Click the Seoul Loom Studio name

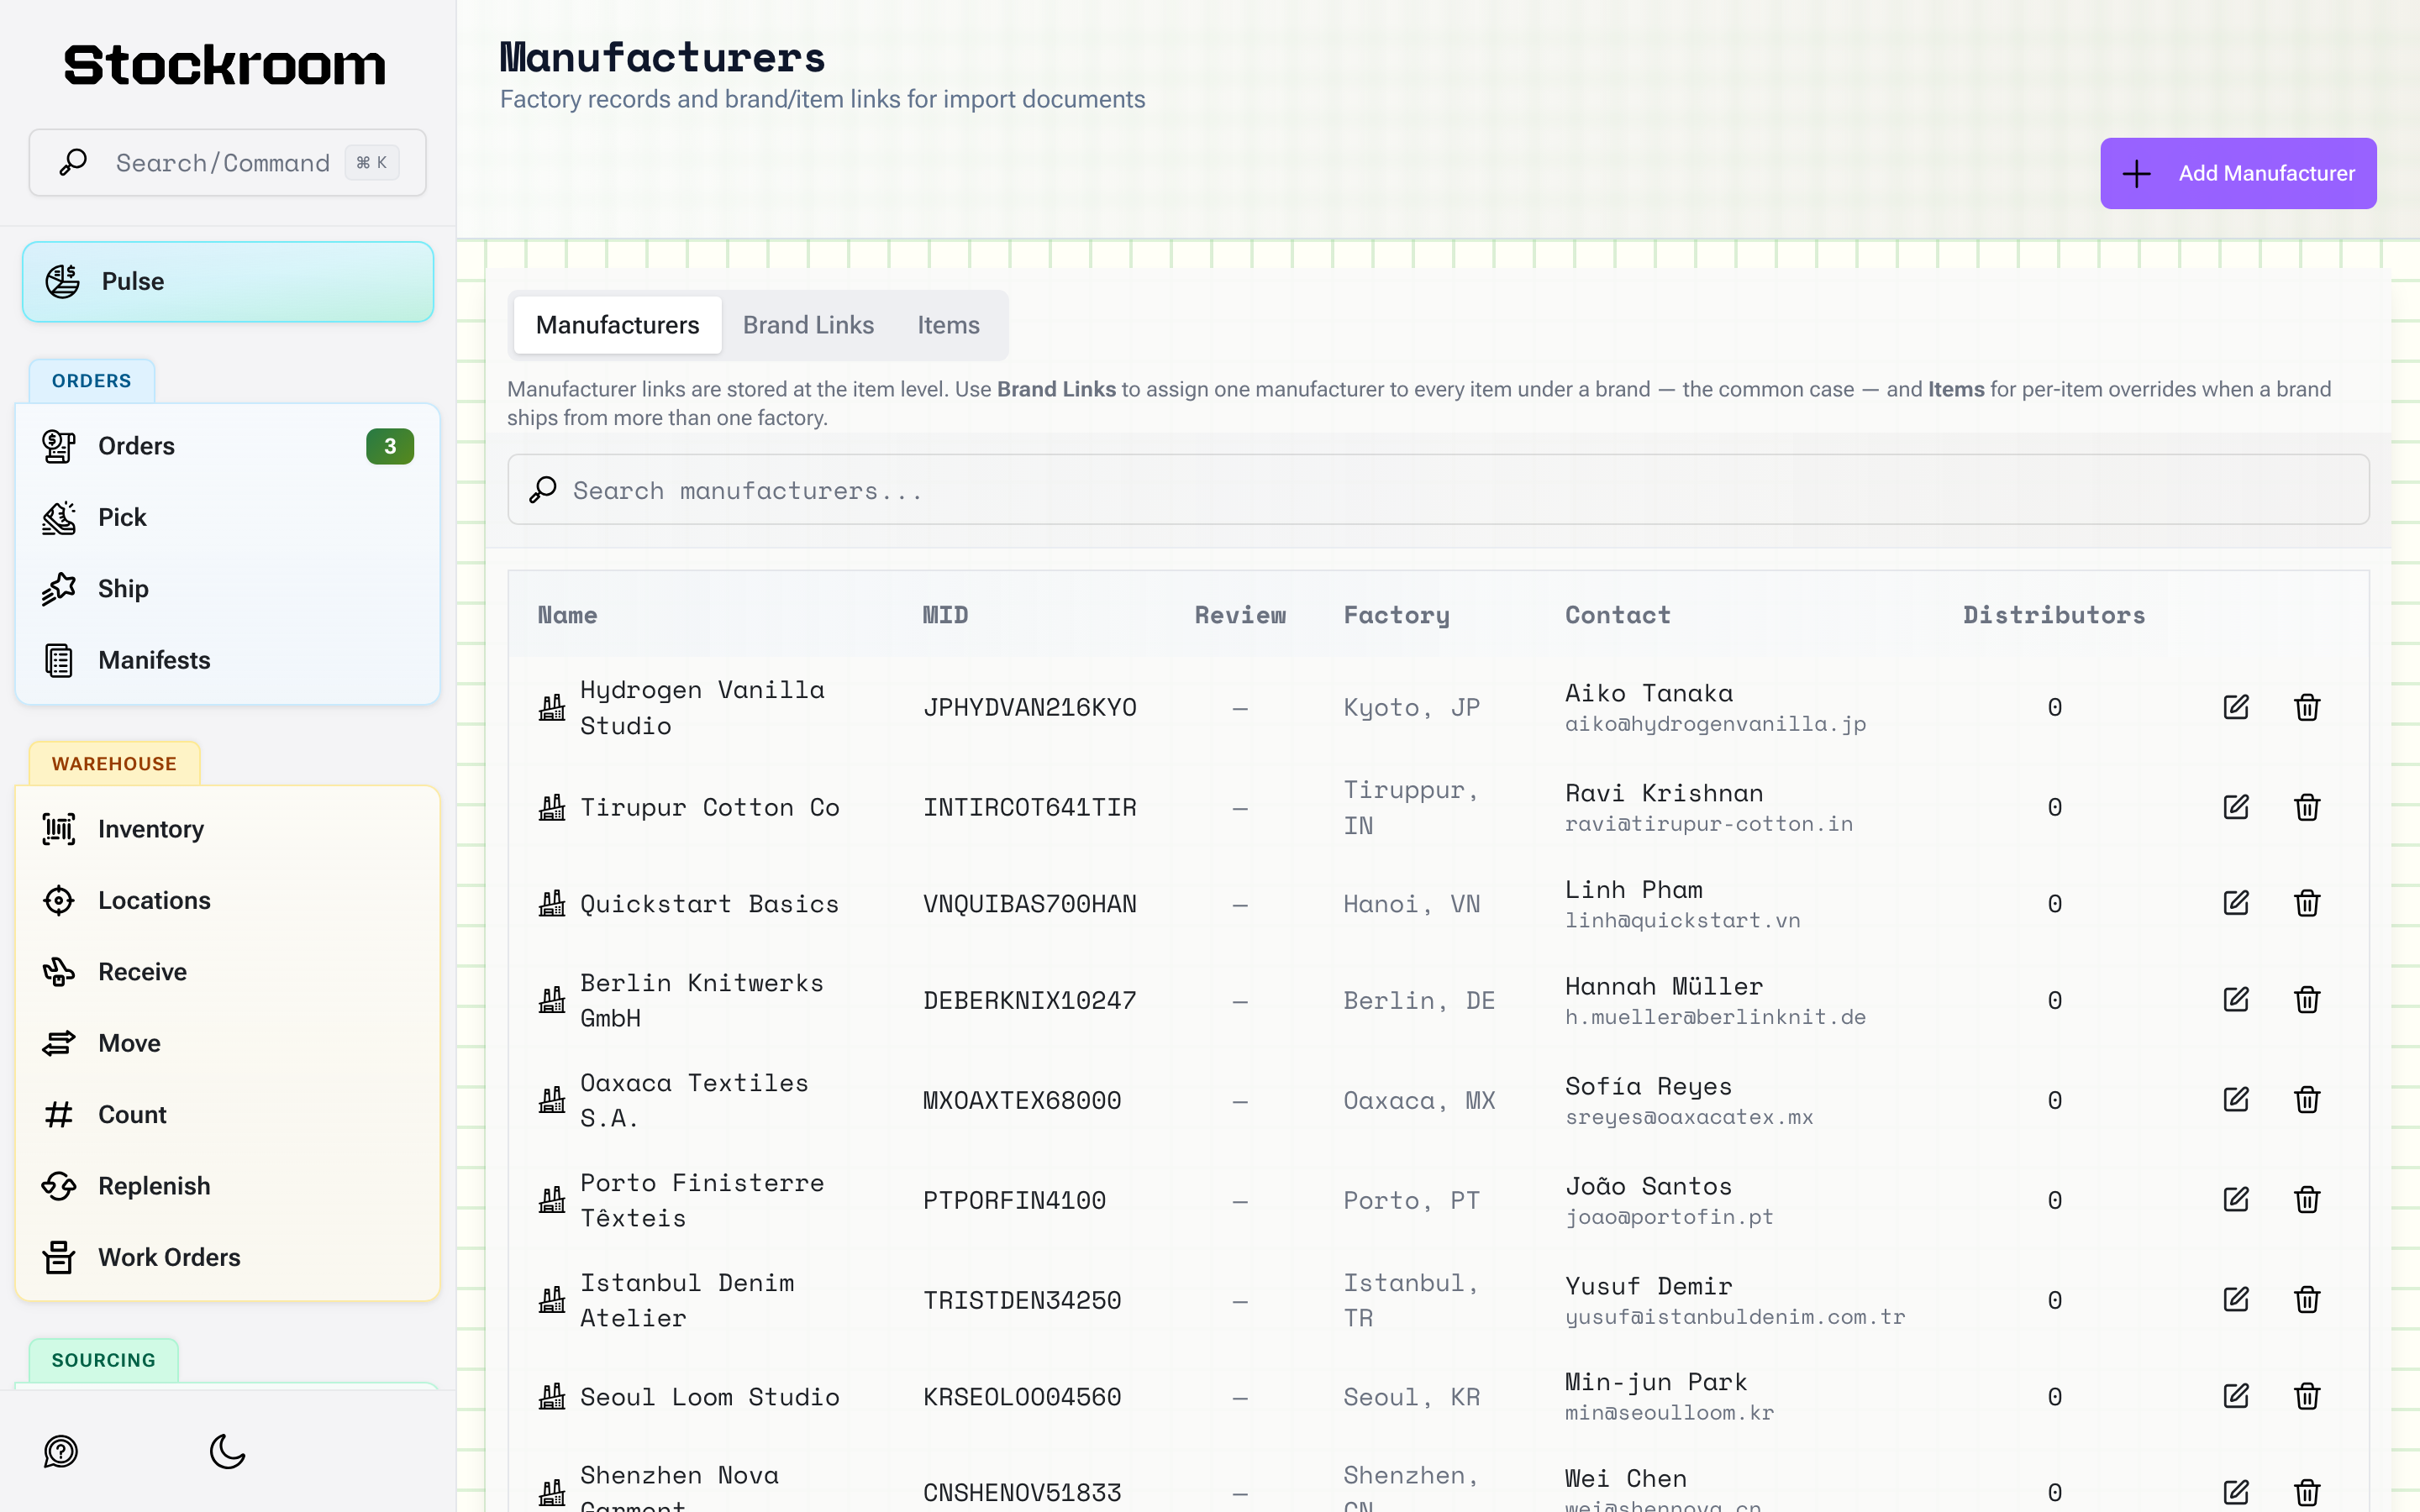[x=710, y=1396]
